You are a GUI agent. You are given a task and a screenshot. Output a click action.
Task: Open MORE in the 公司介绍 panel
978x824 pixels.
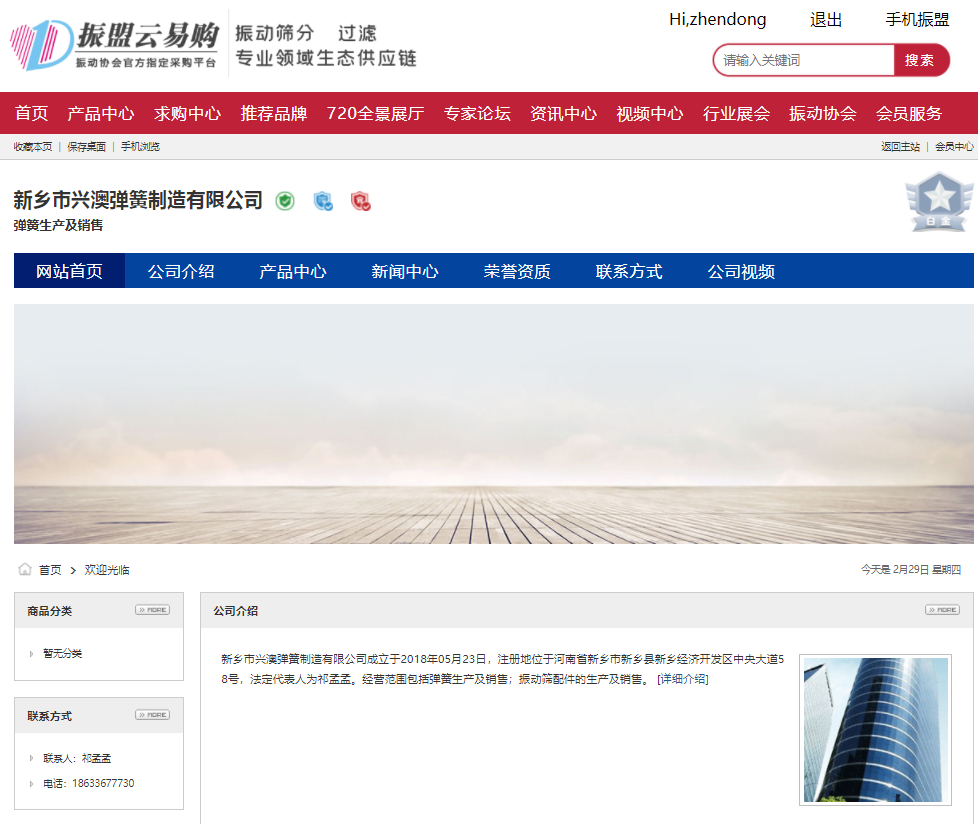942,610
